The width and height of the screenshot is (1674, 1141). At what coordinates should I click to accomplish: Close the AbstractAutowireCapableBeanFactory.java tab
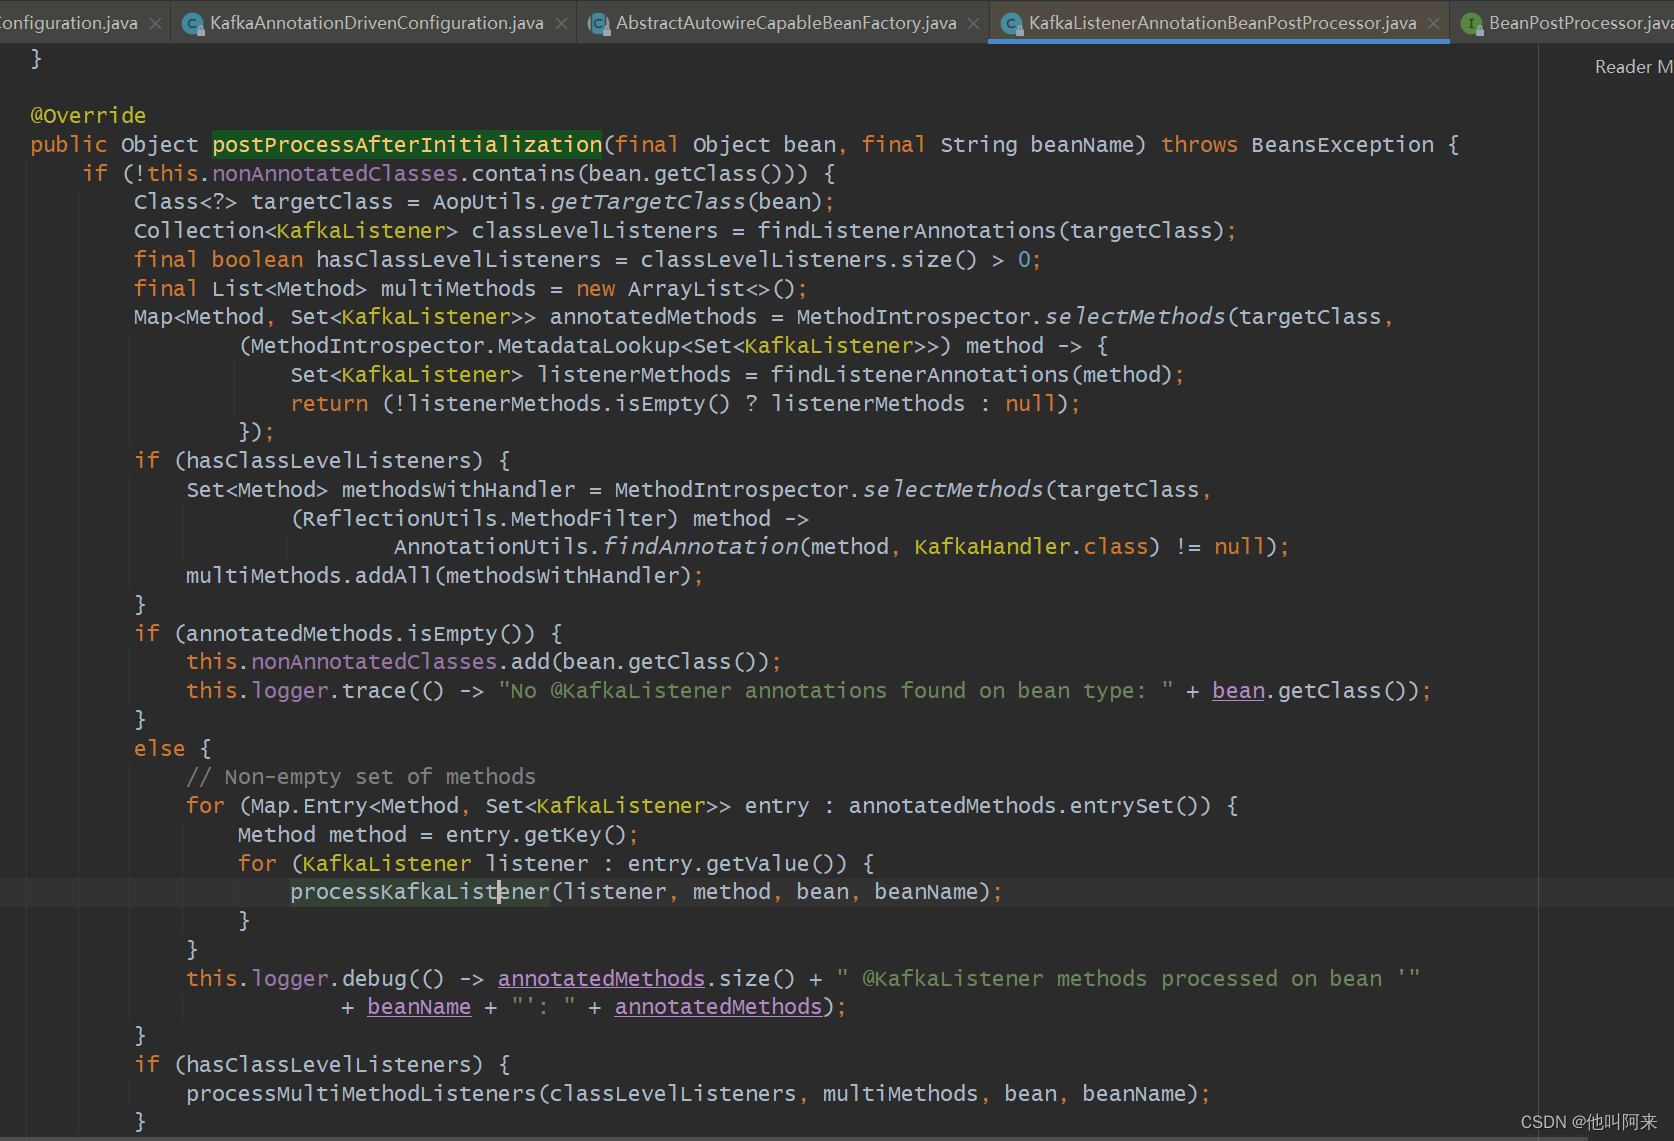[973, 23]
